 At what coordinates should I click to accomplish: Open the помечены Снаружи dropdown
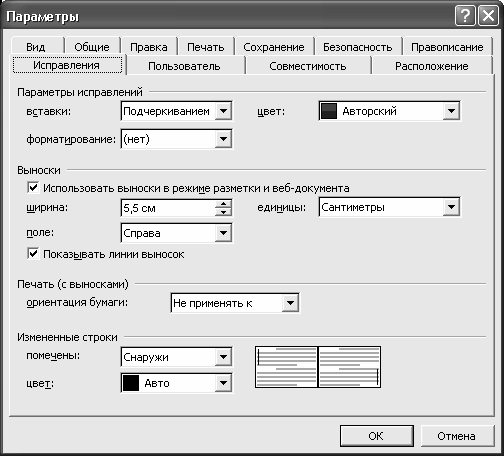point(223,357)
